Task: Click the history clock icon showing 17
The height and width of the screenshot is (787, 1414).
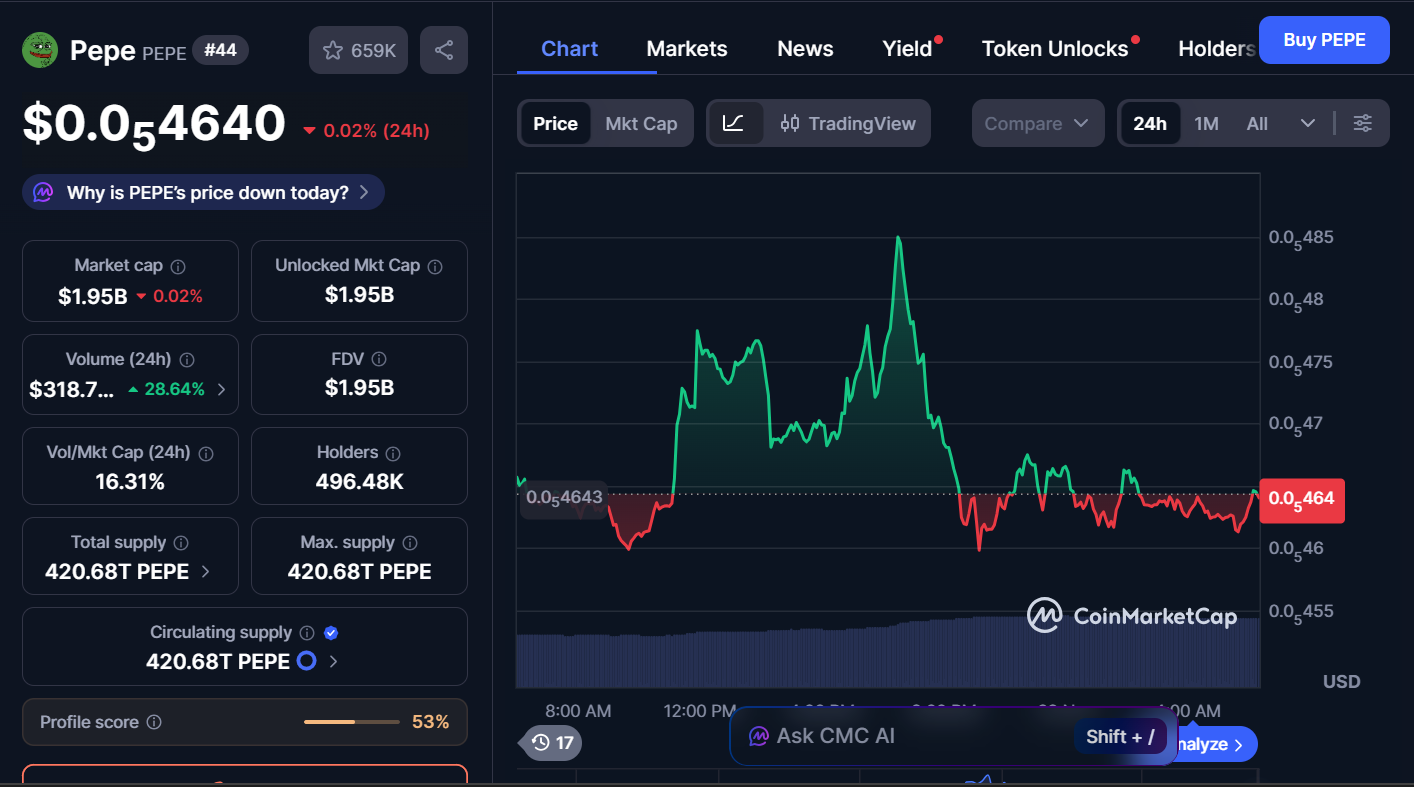Action: click(549, 743)
